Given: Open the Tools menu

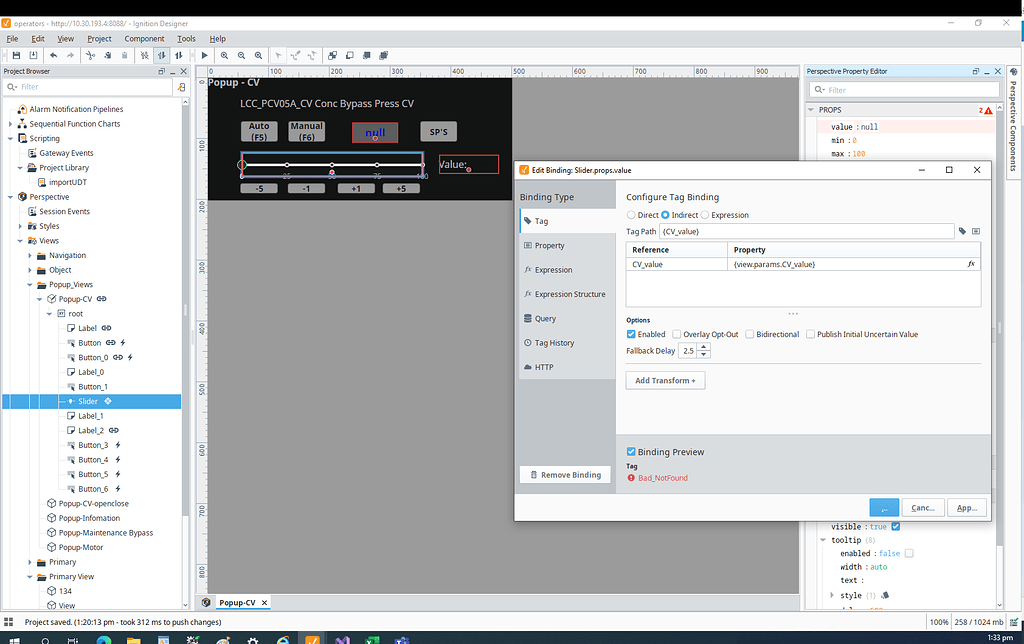Looking at the screenshot, I should [186, 39].
